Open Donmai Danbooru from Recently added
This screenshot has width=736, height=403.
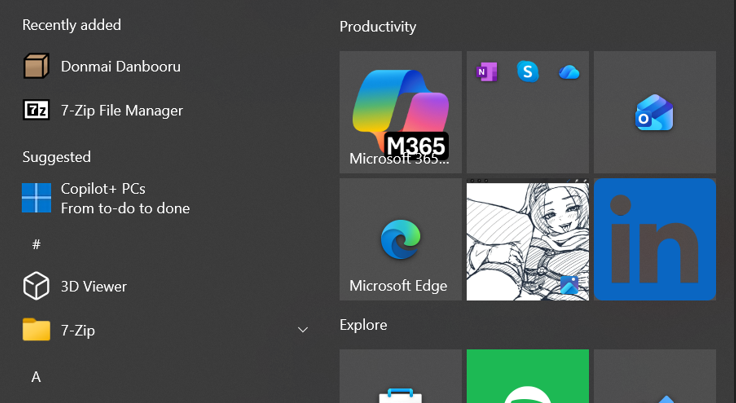(120, 66)
